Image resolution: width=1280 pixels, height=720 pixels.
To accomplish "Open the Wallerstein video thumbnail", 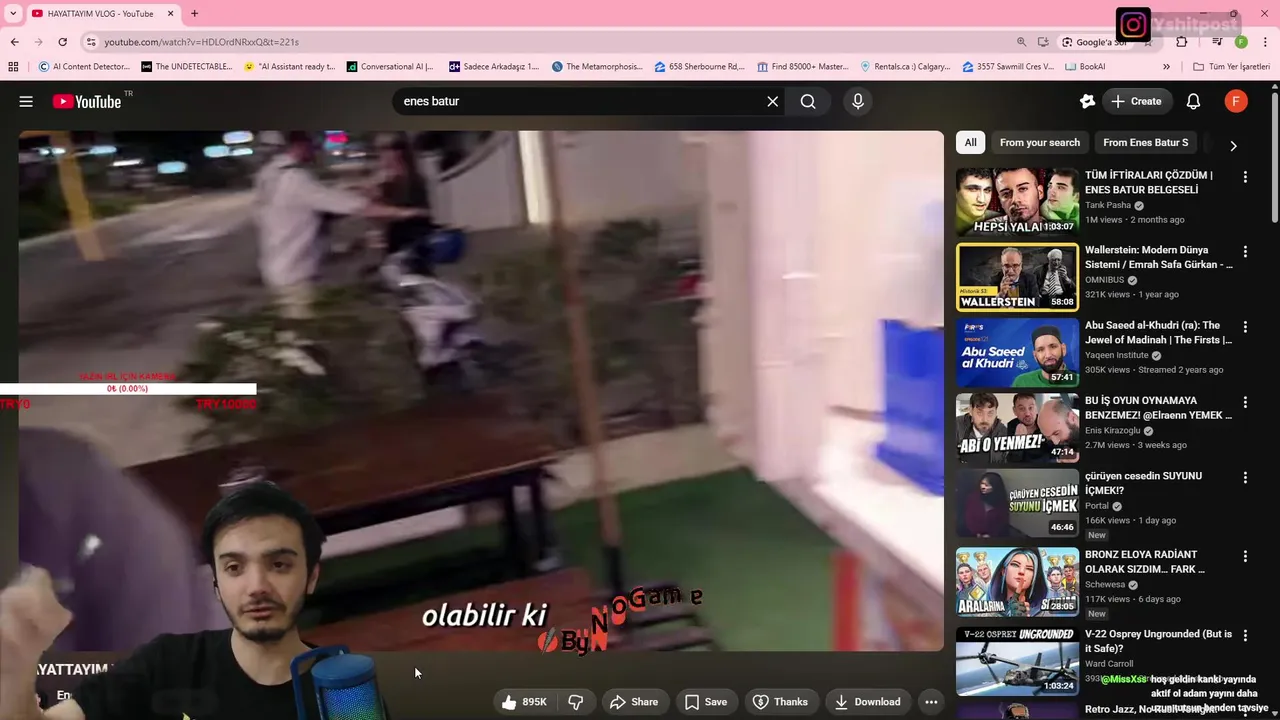I will [x=1017, y=277].
